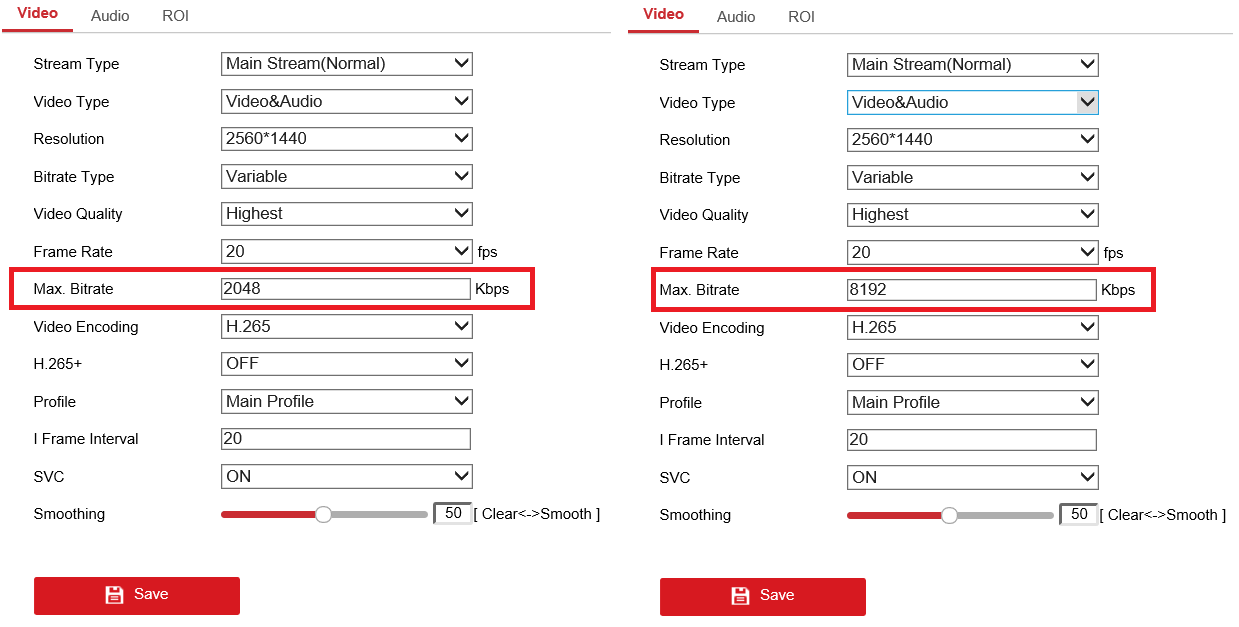Expand H.265+ dropdown in right panel
This screenshot has height=627, width=1239.
[972, 365]
